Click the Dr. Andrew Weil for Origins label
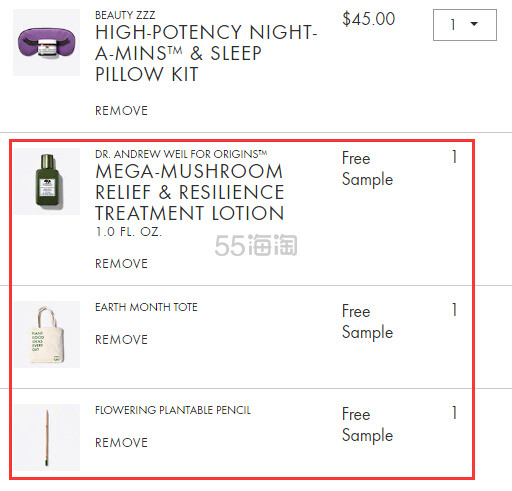The height and width of the screenshot is (491, 512). pyautogui.click(x=181, y=154)
